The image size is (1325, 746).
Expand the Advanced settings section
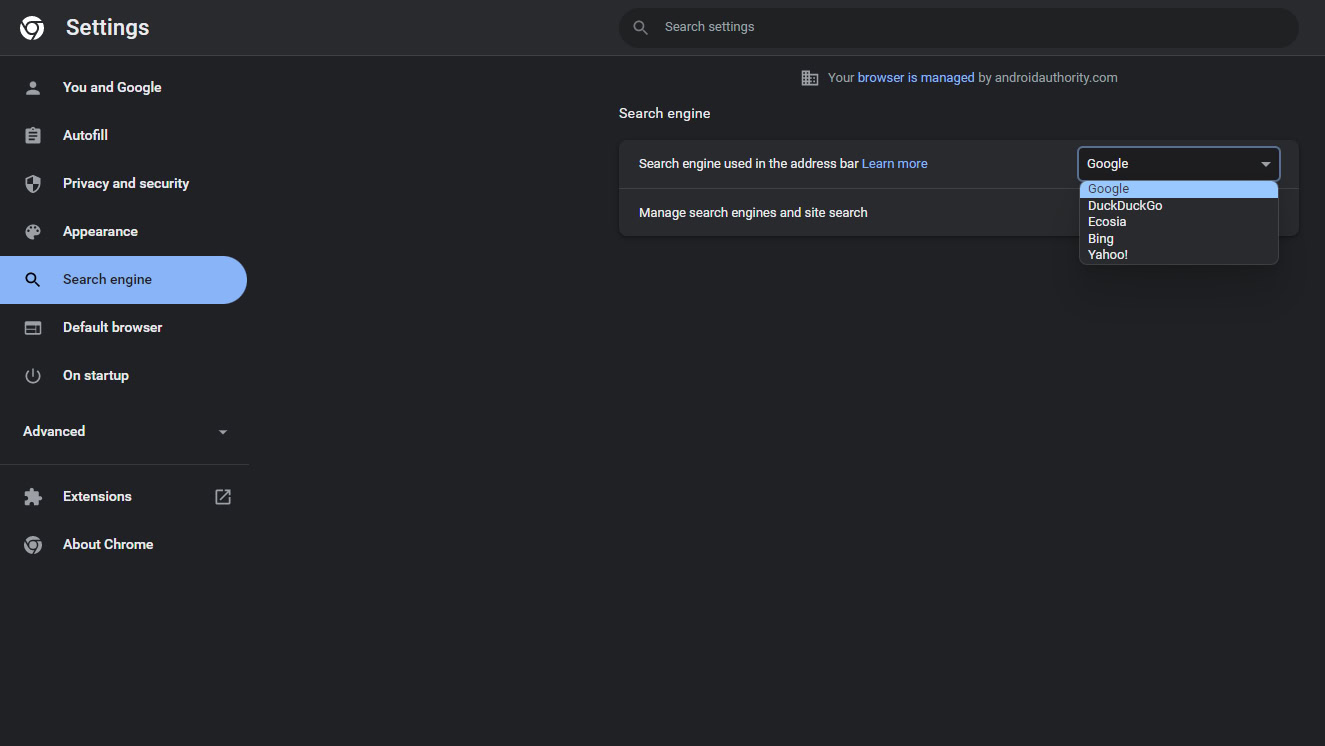tap(125, 432)
